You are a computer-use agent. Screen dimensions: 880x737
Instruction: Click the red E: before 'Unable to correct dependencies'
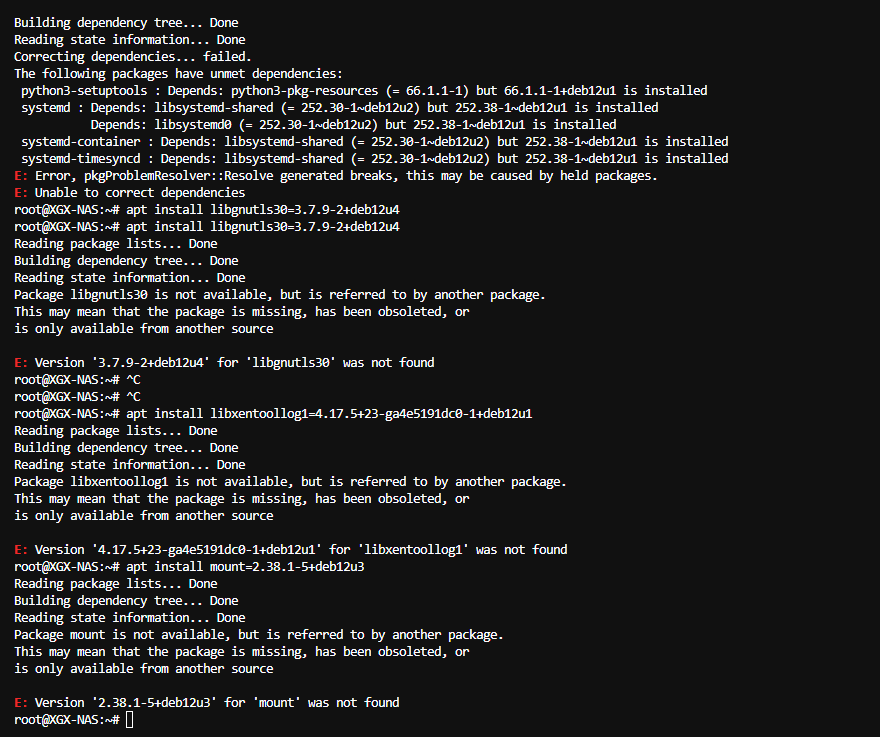(21, 193)
